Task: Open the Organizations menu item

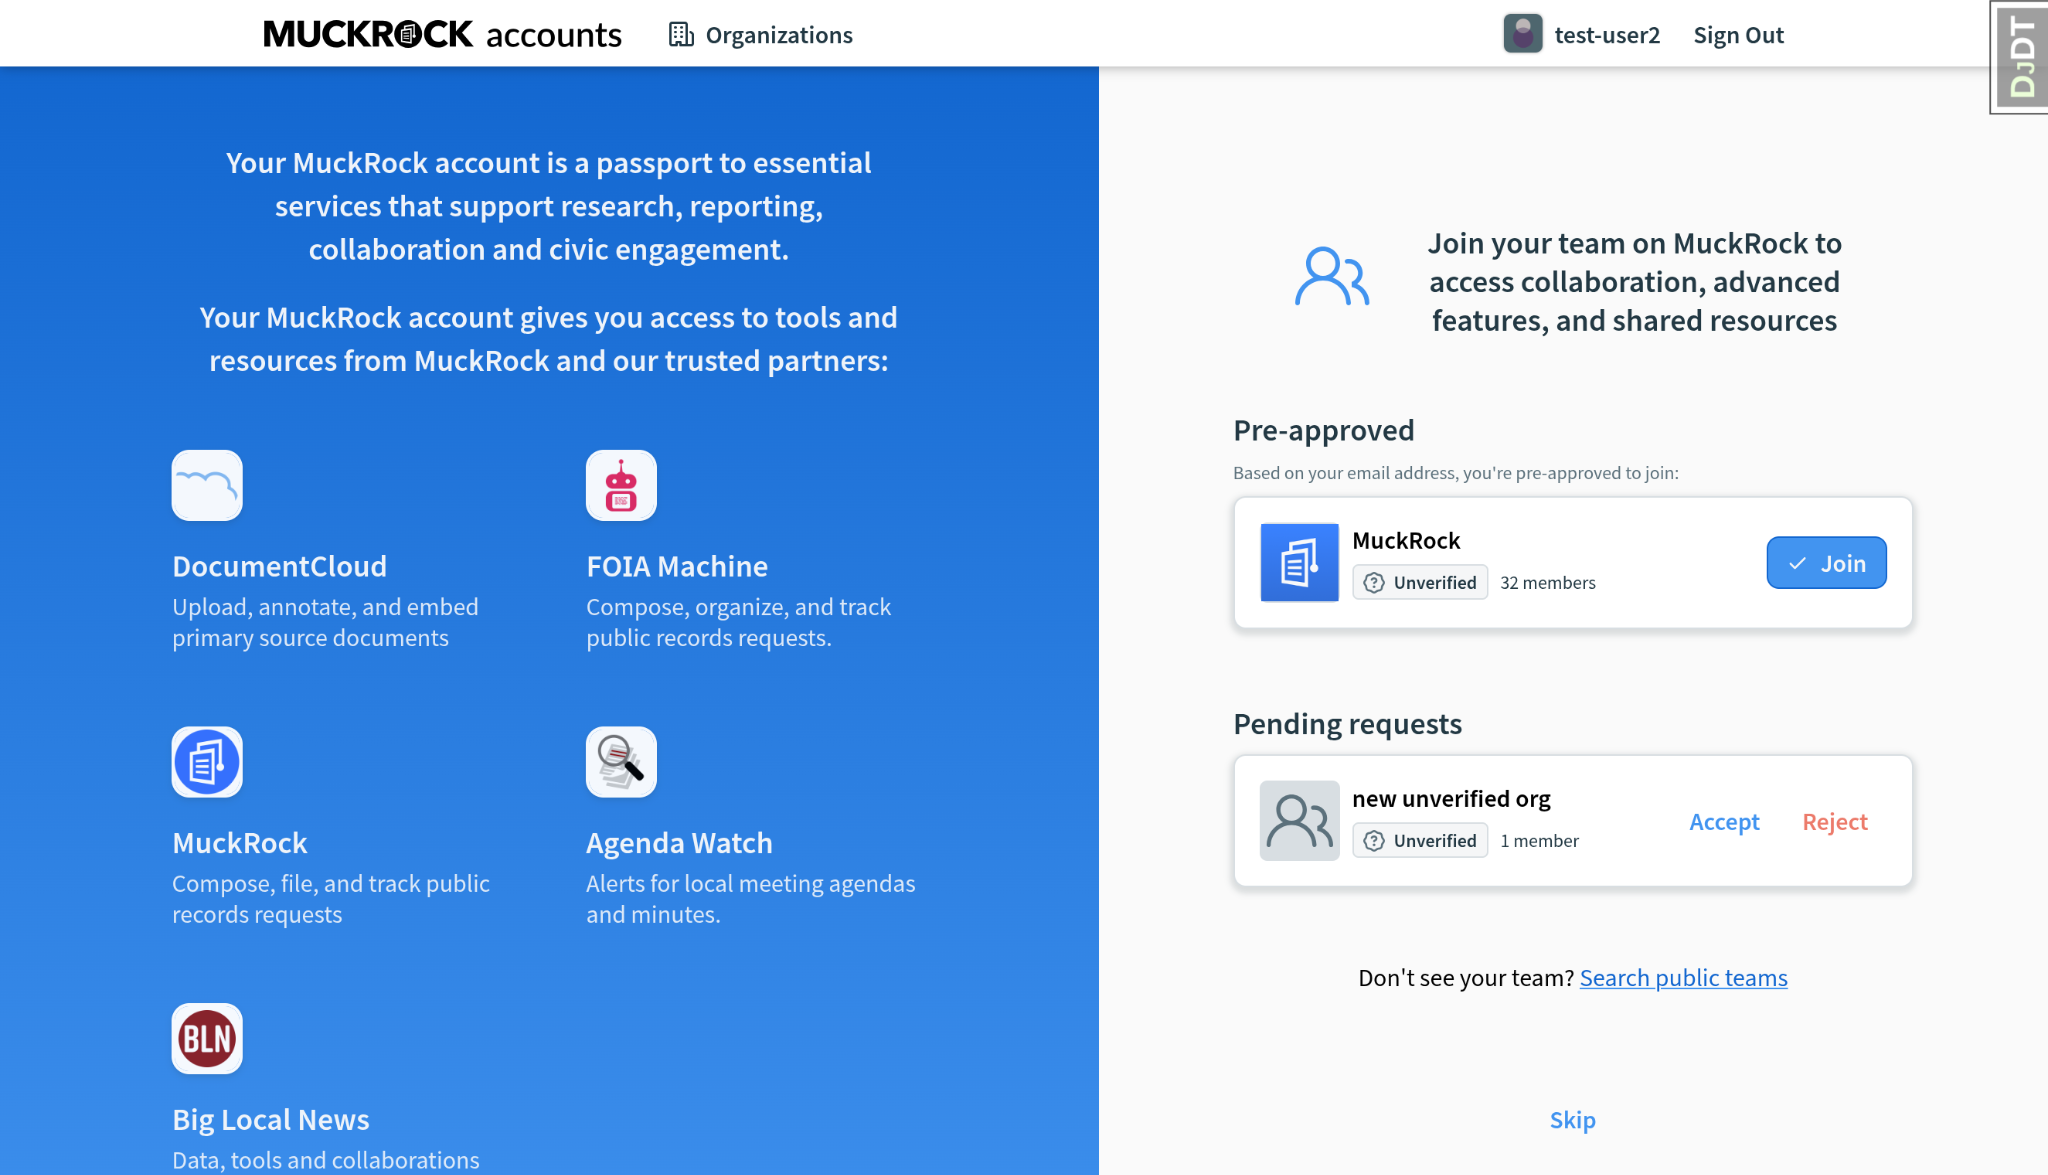Action: 760,35
